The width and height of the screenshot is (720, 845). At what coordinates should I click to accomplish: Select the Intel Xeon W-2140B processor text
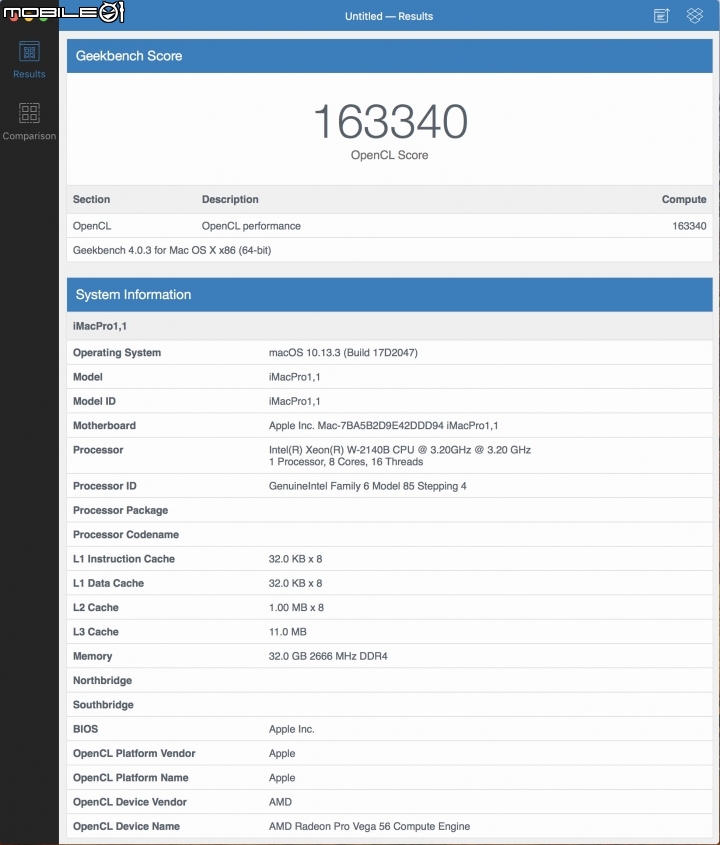400,449
